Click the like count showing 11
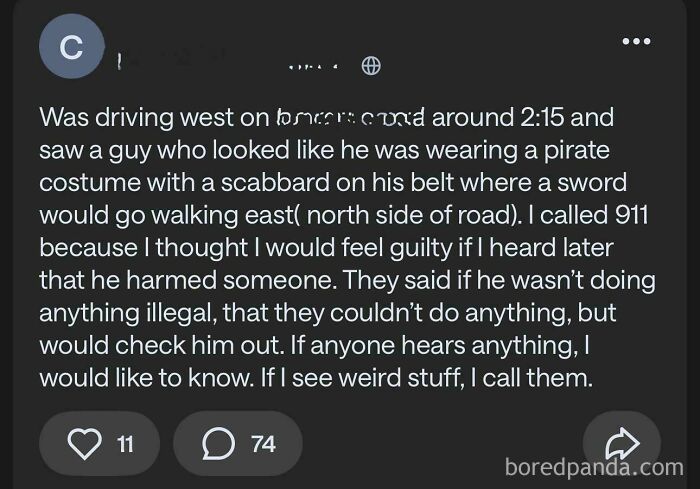Screen dimensions: 700x489 126,443
